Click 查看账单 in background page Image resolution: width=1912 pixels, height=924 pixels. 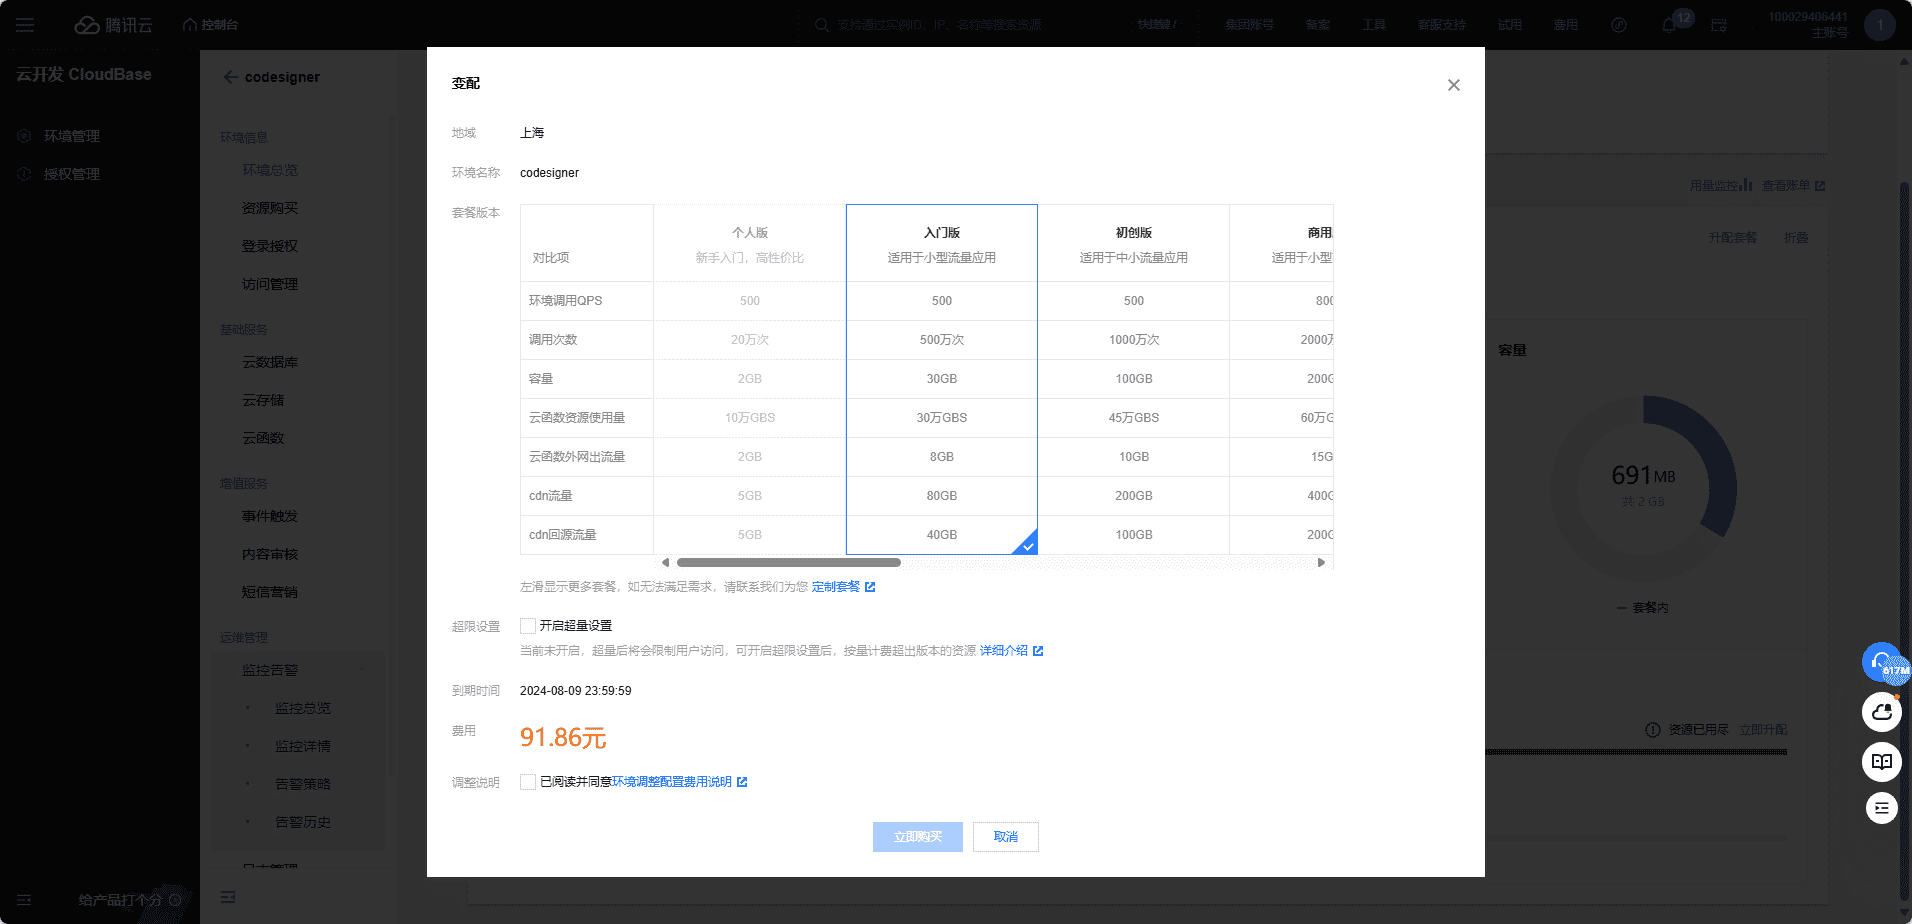point(1786,186)
